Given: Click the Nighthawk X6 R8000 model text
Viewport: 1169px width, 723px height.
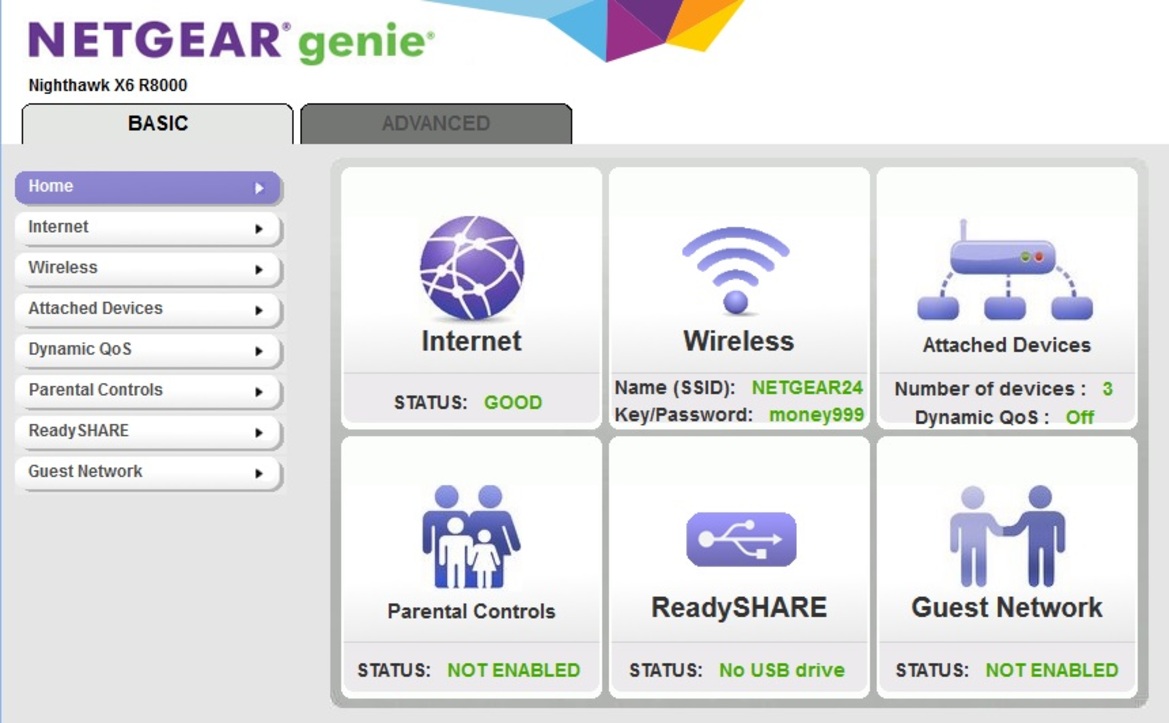Looking at the screenshot, I should click(107, 86).
